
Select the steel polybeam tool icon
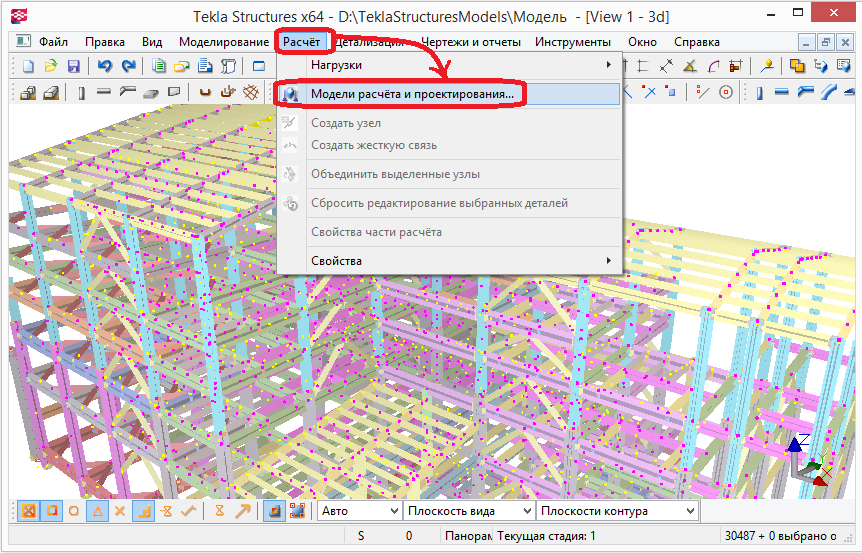click(x=127, y=92)
